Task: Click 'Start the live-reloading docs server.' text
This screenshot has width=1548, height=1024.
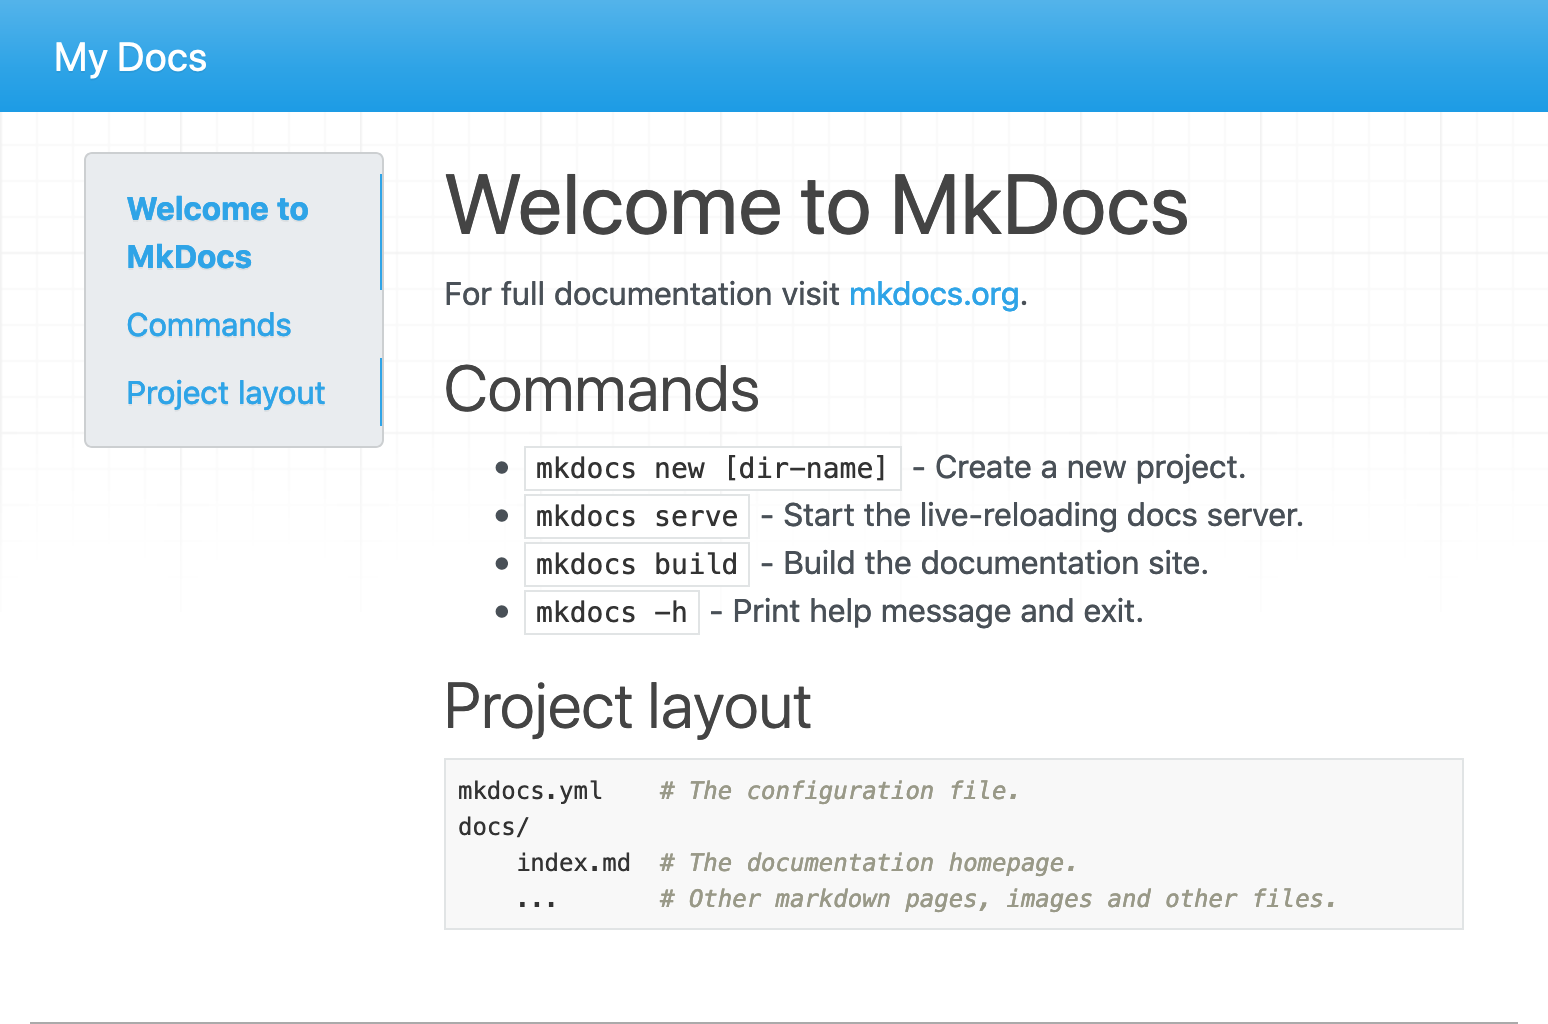Action: [1043, 515]
